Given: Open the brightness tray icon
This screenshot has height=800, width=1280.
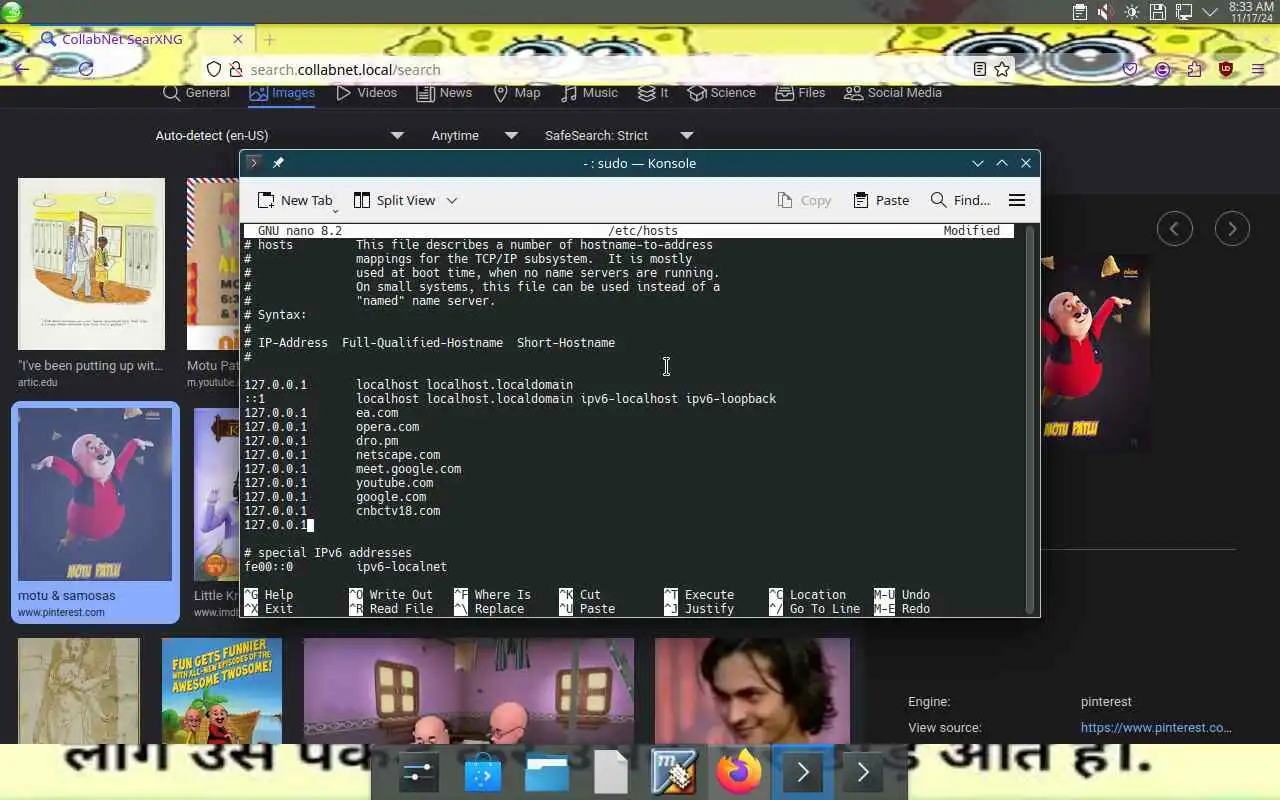Looking at the screenshot, I should (1132, 12).
